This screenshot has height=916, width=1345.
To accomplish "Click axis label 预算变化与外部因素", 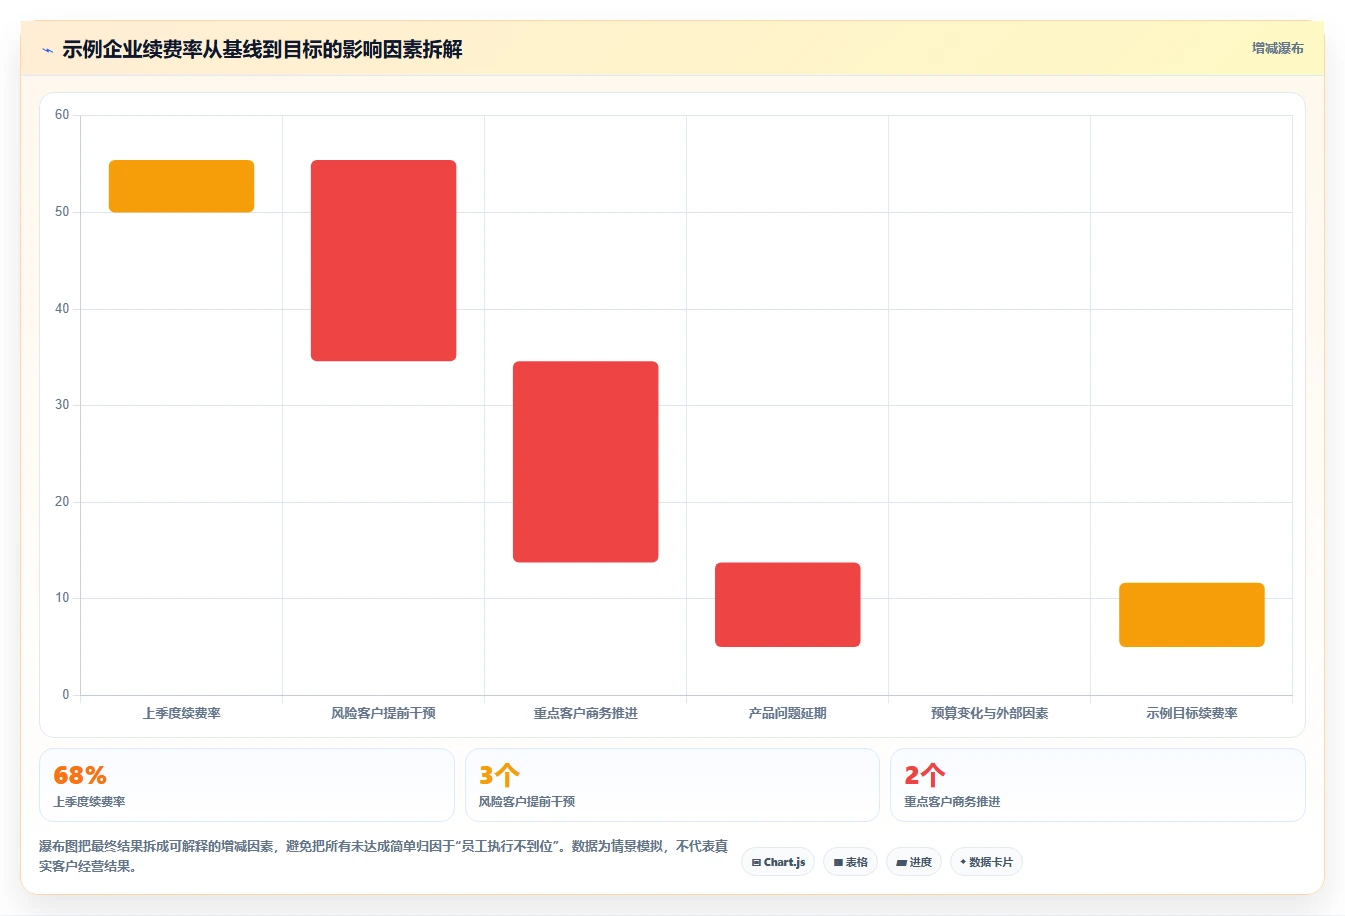I will pos(989,713).
